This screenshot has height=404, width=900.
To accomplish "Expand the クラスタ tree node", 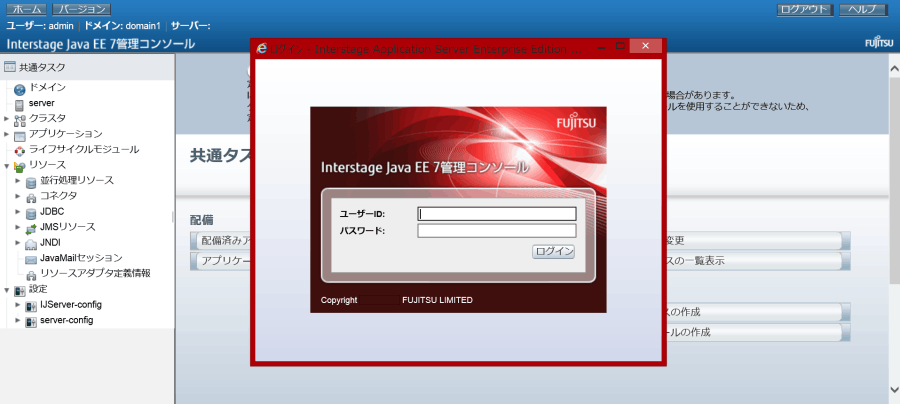I will tap(6, 119).
